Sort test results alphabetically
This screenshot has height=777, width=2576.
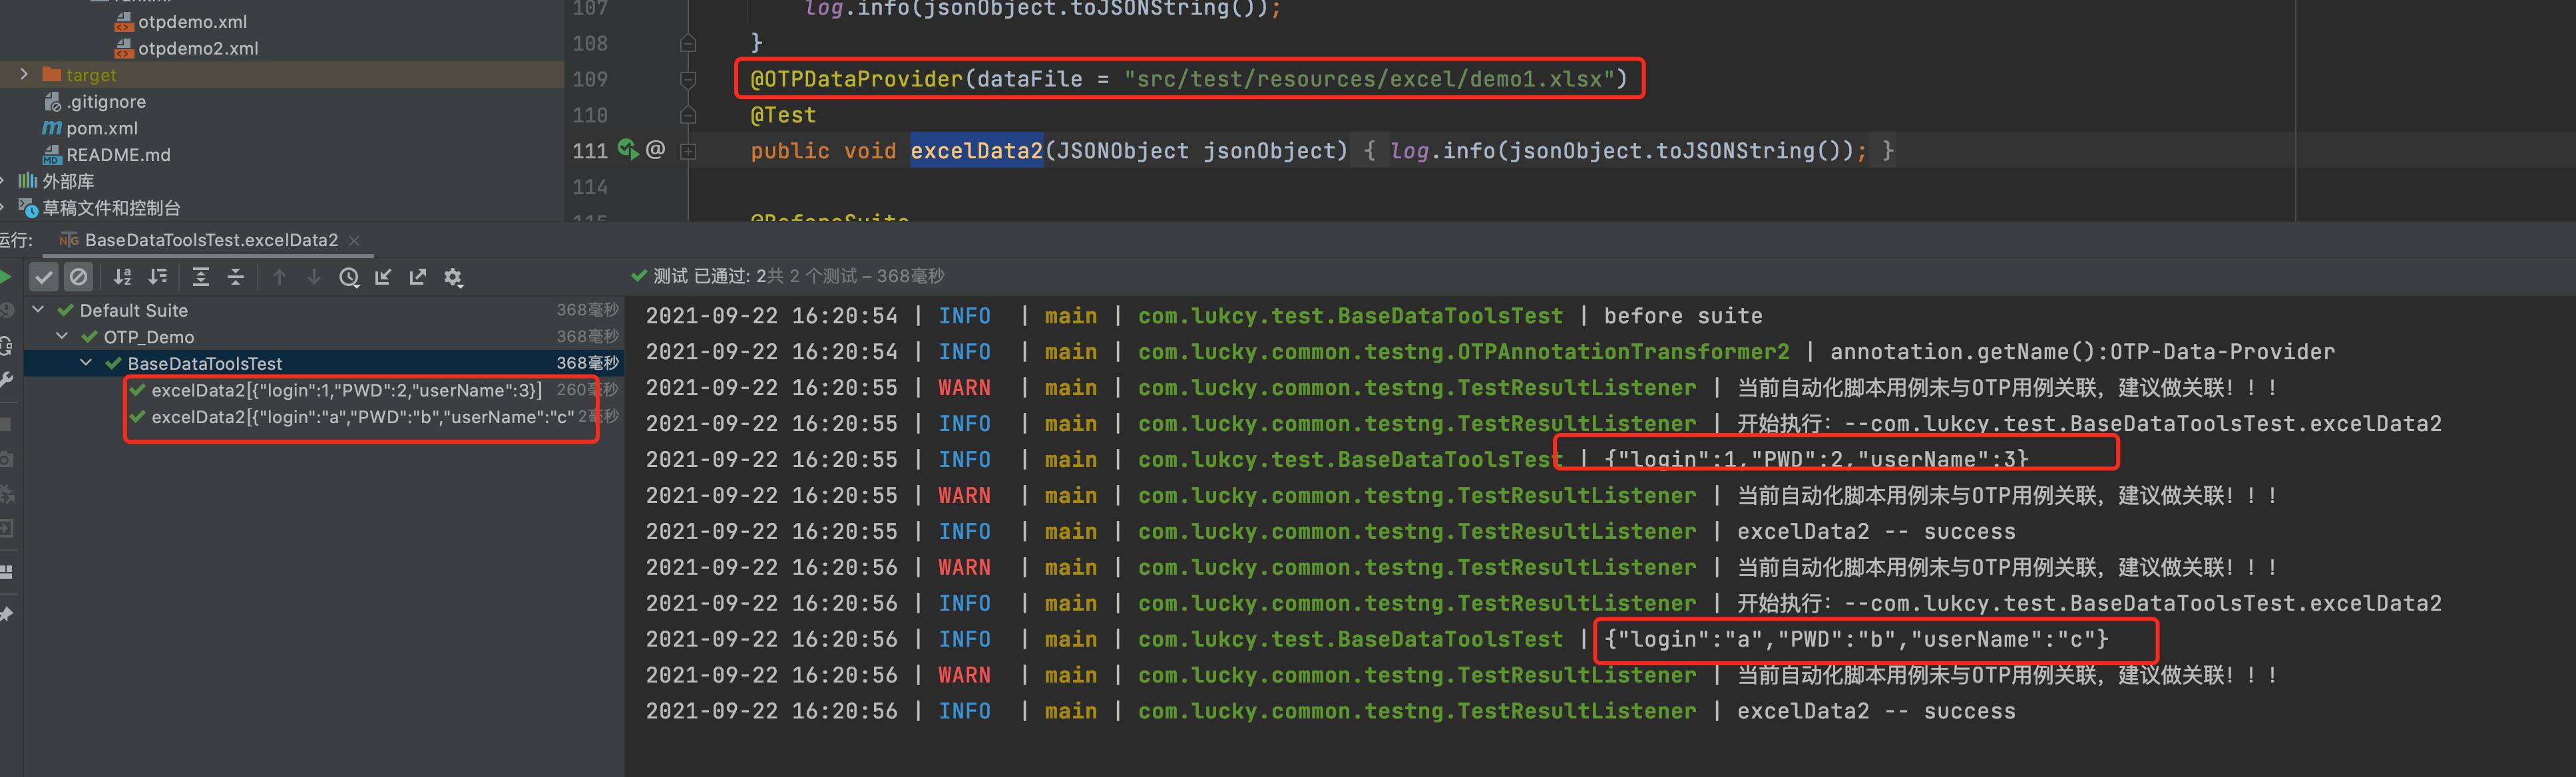click(x=122, y=277)
